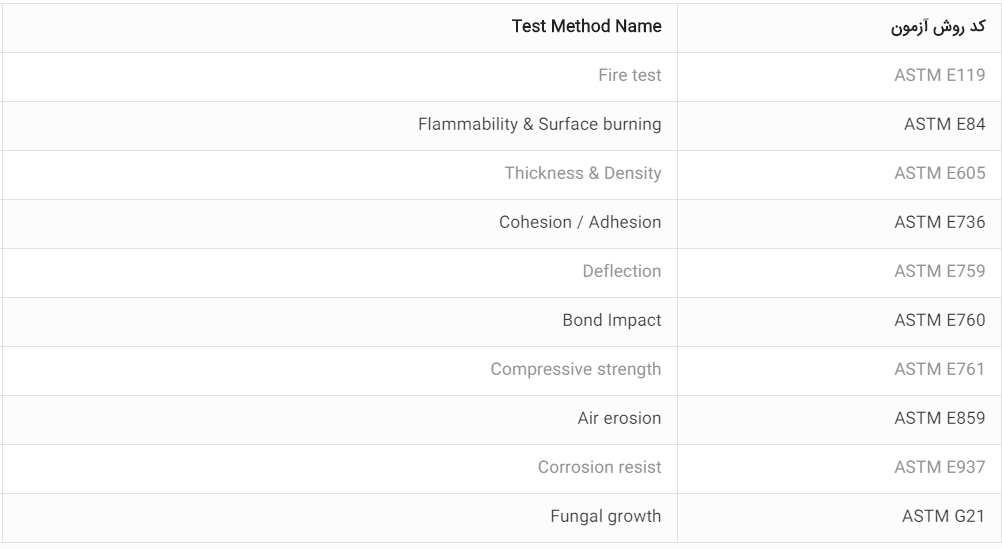
Task: Select the ASTM E760 code cell
Action: pos(939,321)
